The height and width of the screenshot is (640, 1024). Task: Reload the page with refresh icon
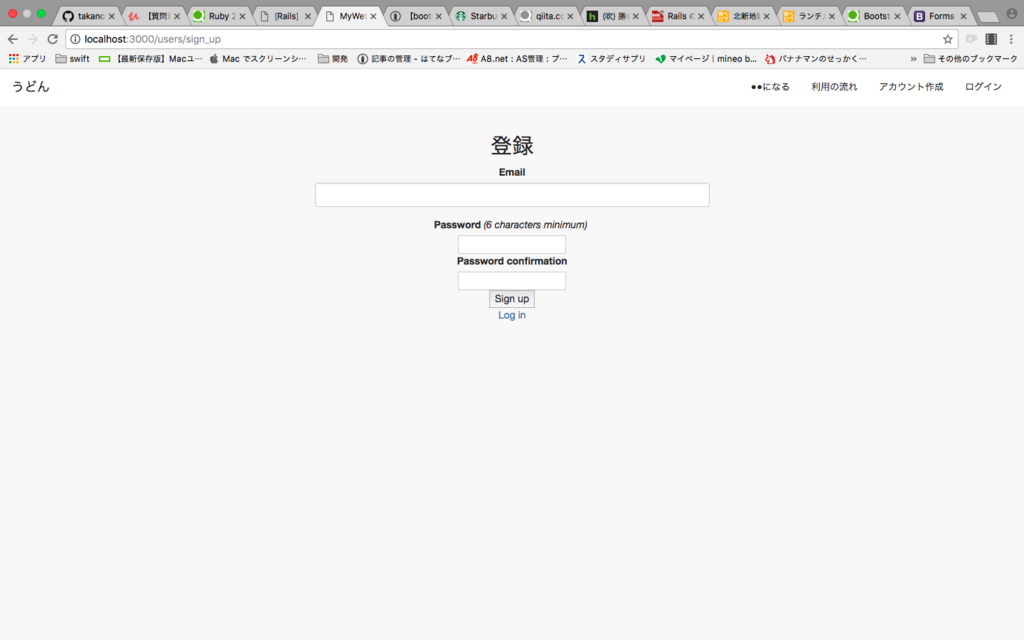[53, 39]
